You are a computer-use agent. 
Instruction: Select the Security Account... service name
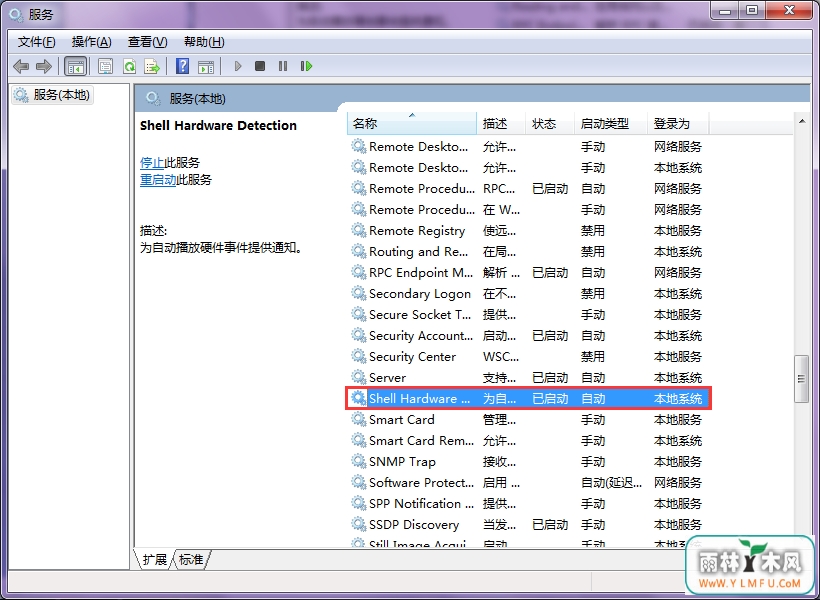coord(421,335)
